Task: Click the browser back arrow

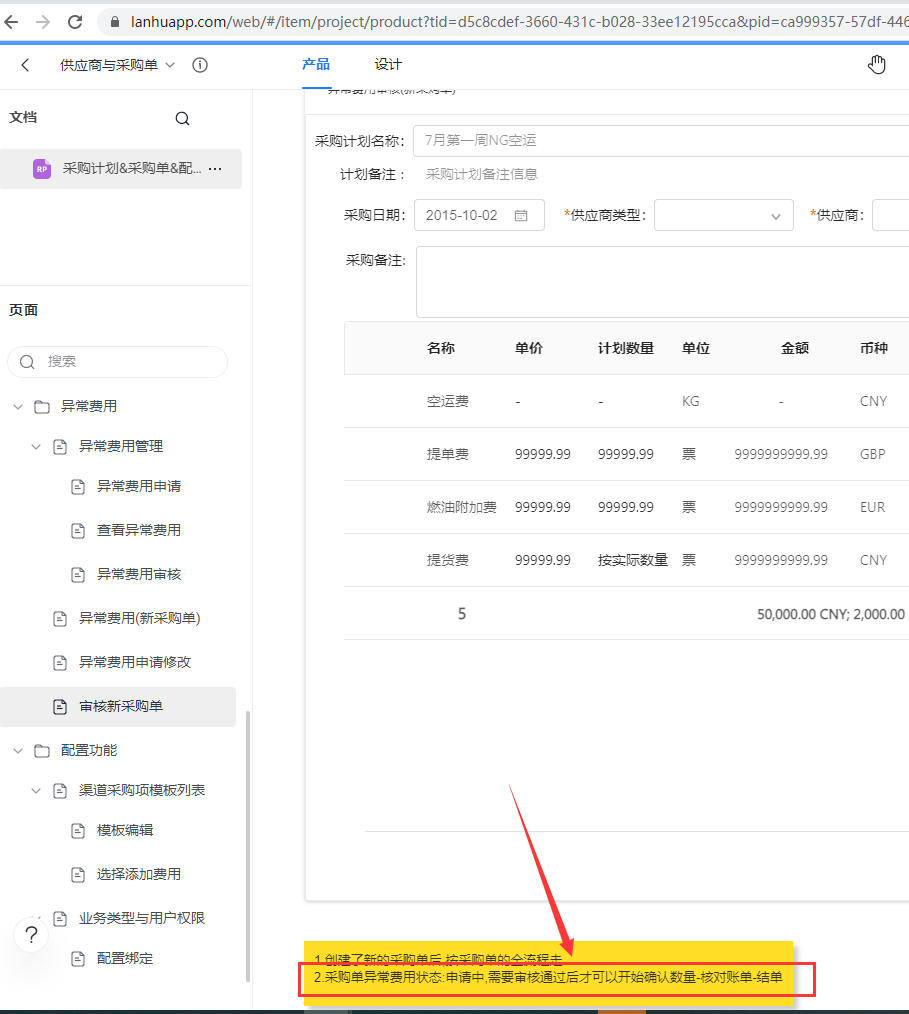Action: 13,21
